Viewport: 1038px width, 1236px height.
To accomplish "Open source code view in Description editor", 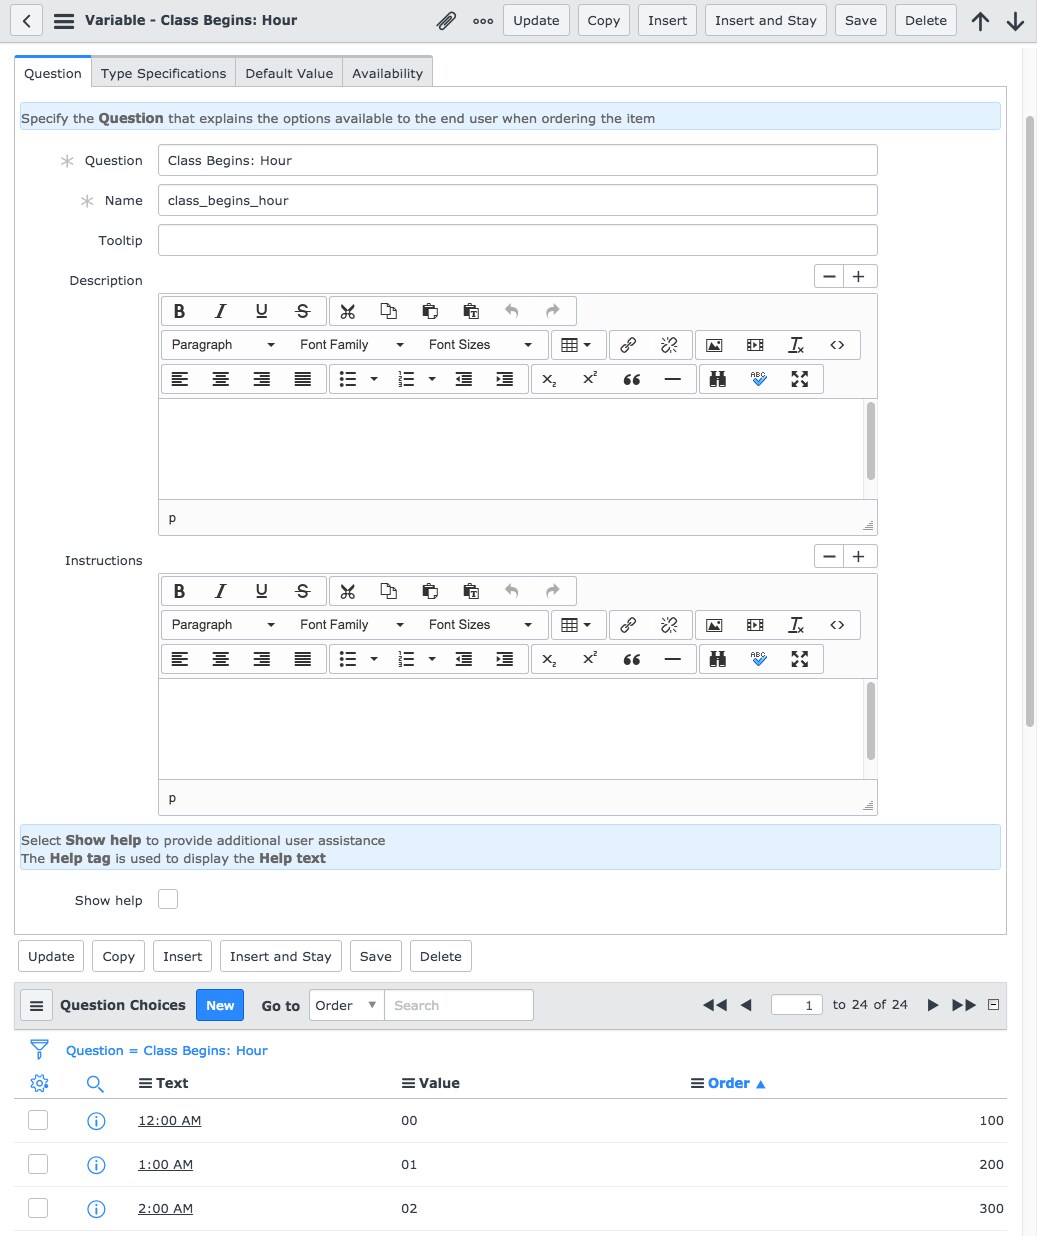I will click(x=837, y=345).
